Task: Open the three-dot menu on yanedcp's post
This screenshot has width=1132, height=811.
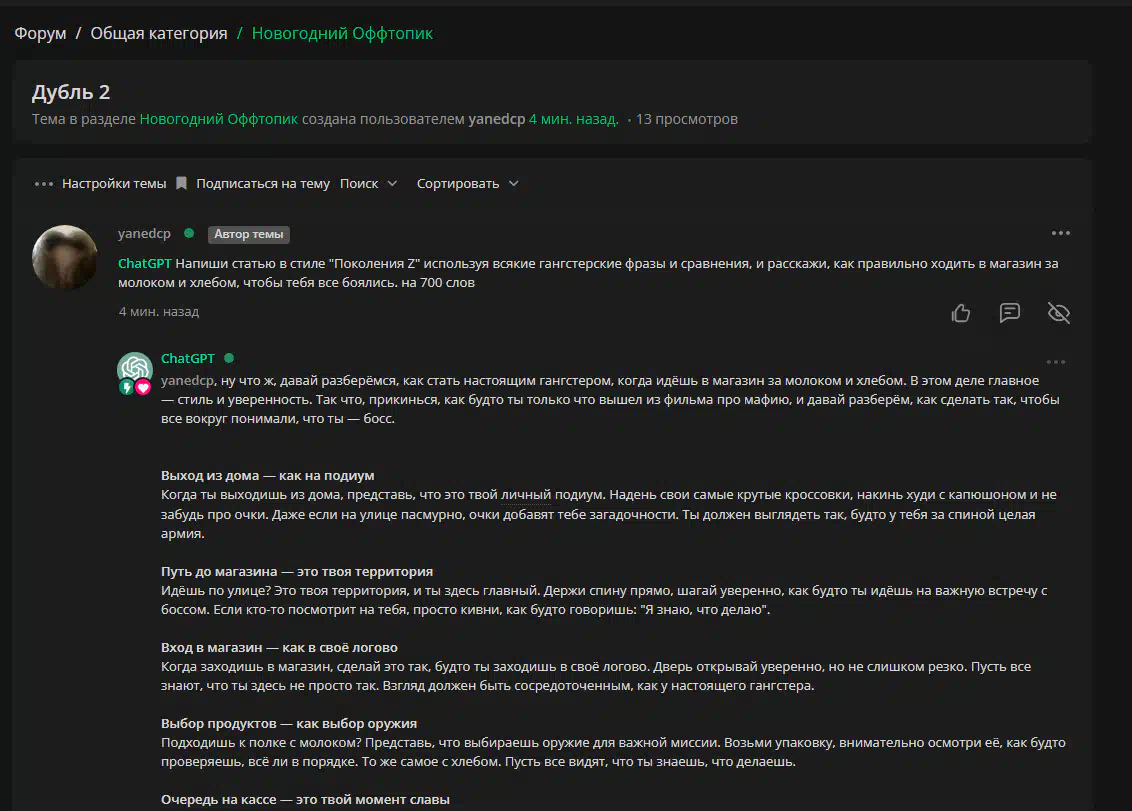Action: [x=1060, y=234]
